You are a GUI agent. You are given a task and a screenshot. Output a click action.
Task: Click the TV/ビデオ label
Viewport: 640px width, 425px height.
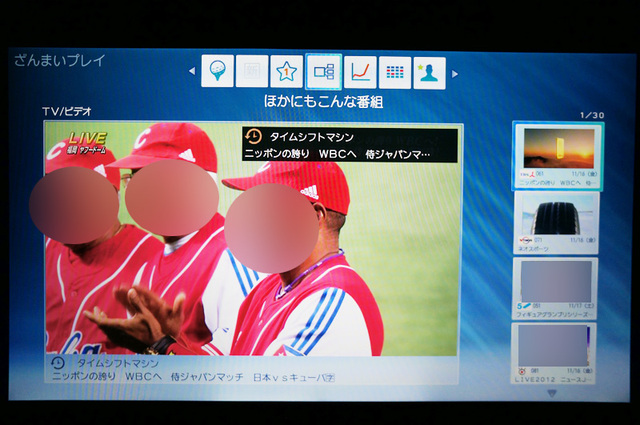pos(67,111)
